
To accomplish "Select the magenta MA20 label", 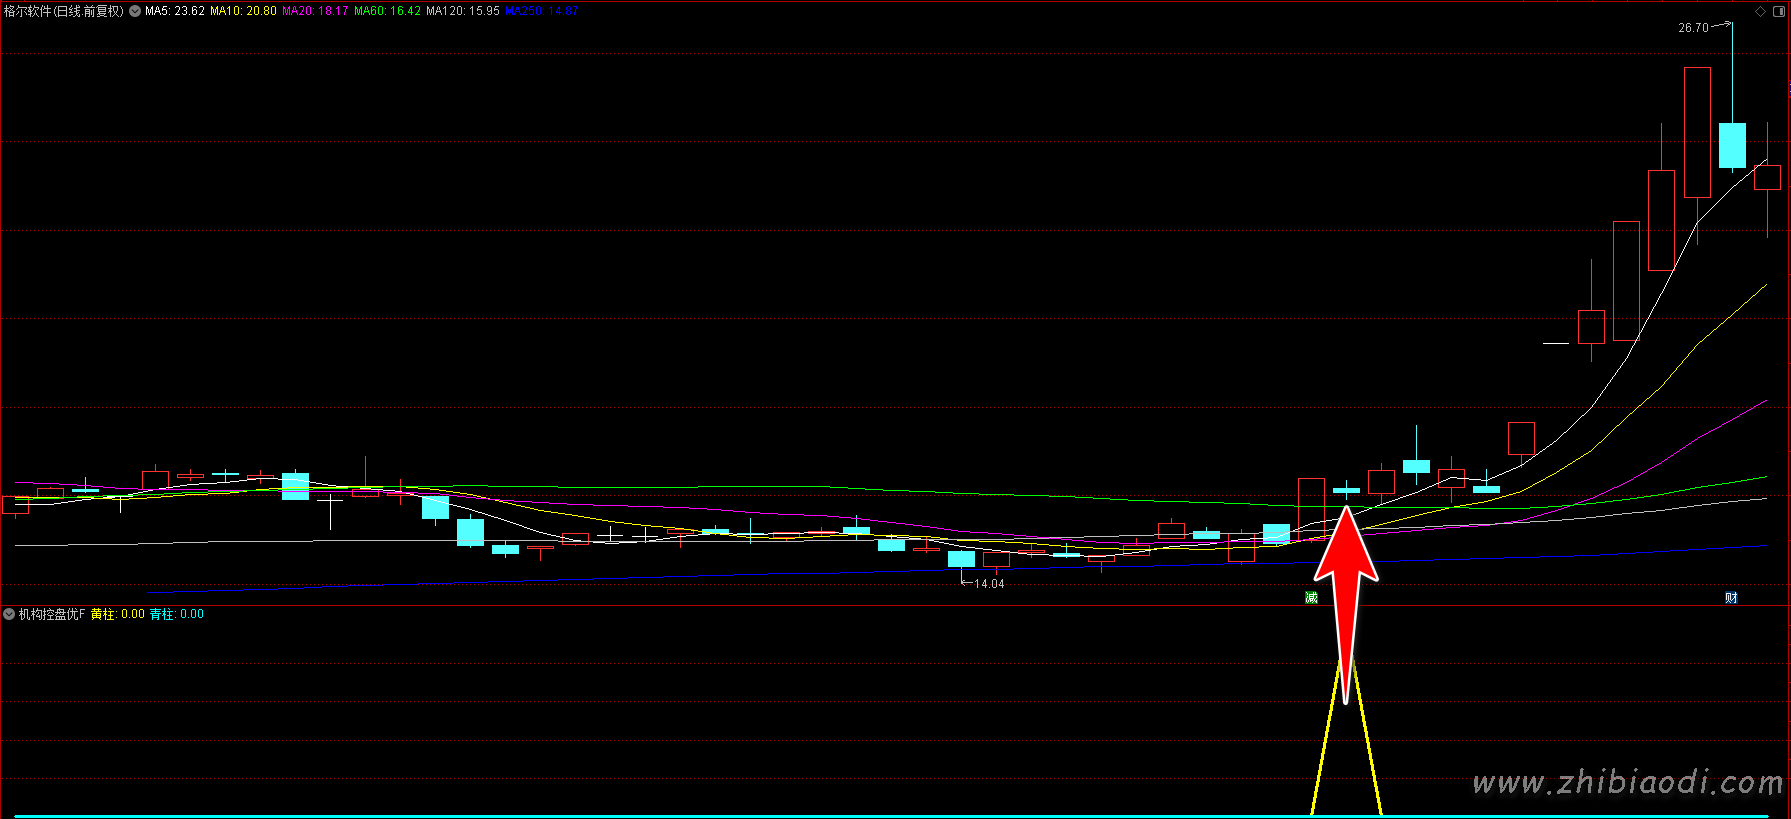I will click(315, 11).
